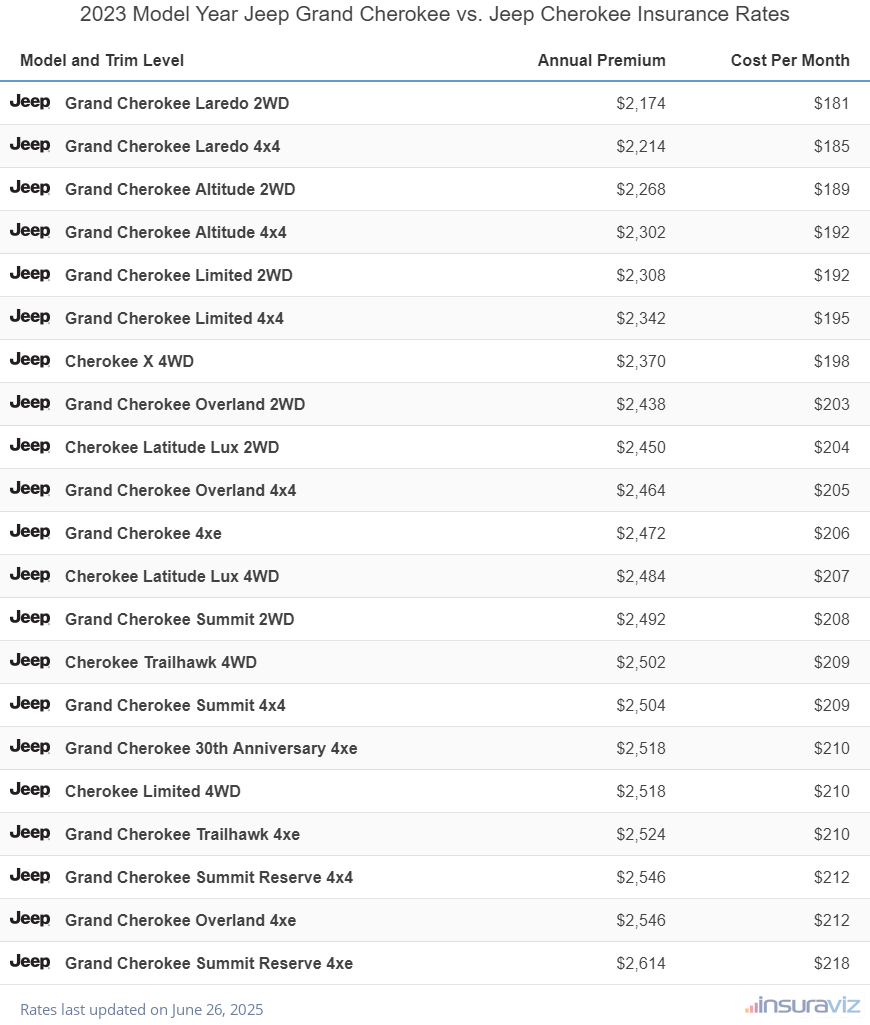
Task: Click Jeep logo beside Grand Cherokee Laredo 2WD
Action: [x=30, y=102]
